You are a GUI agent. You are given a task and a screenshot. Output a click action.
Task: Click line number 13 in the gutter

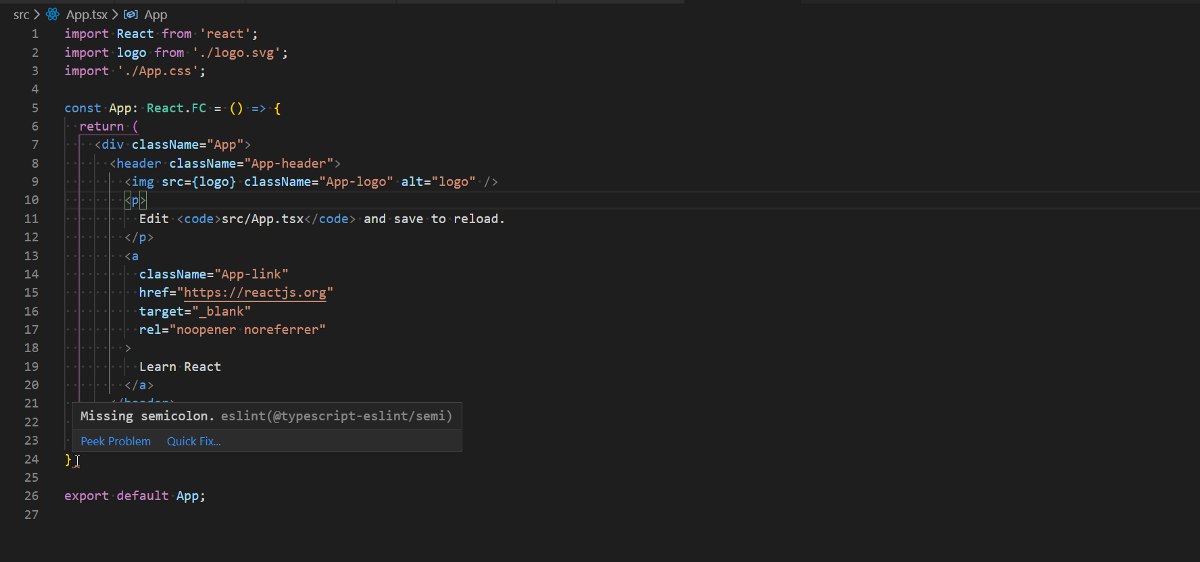(31, 255)
